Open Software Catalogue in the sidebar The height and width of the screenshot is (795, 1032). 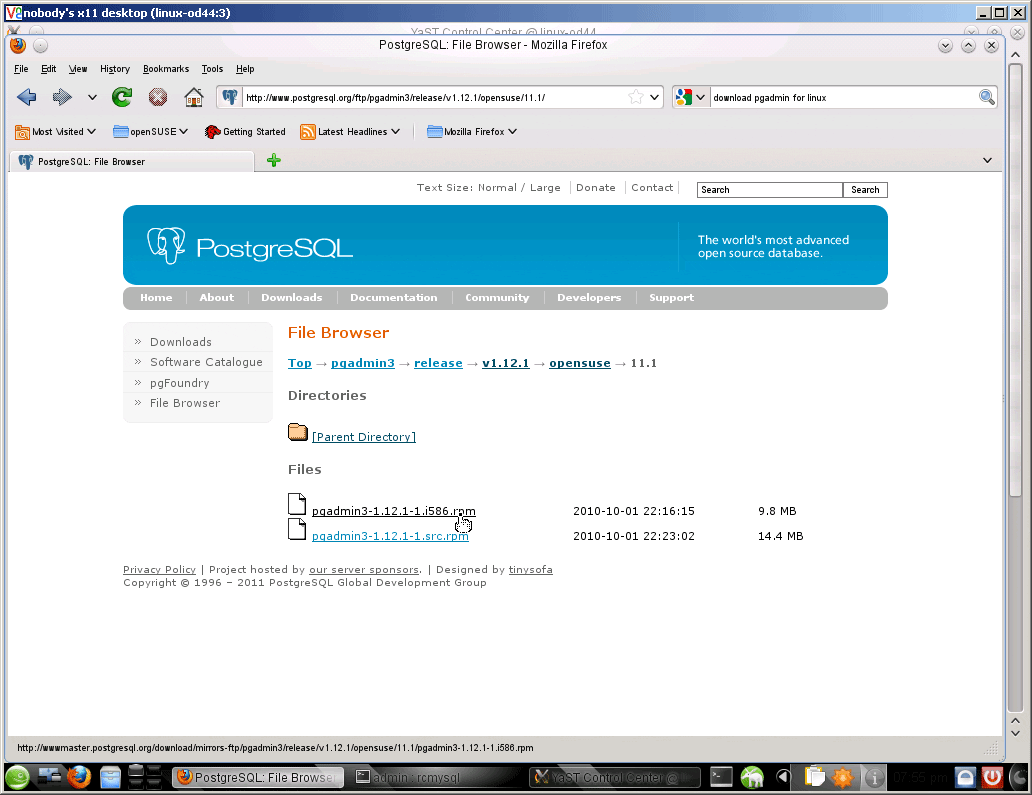click(x=206, y=362)
